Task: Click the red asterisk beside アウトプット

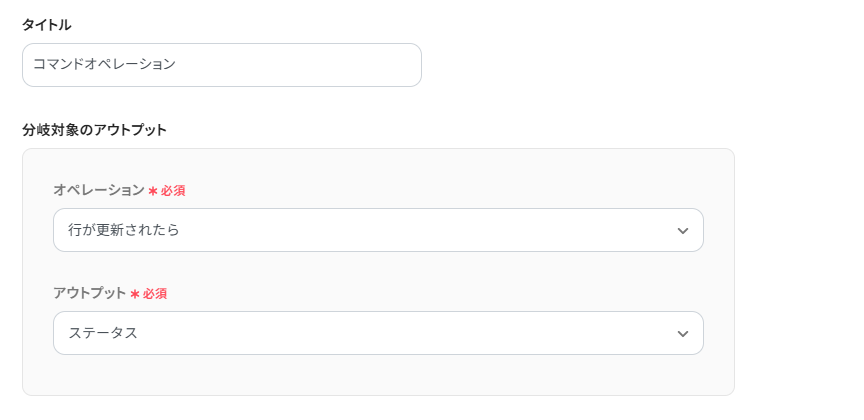Action: tap(135, 294)
